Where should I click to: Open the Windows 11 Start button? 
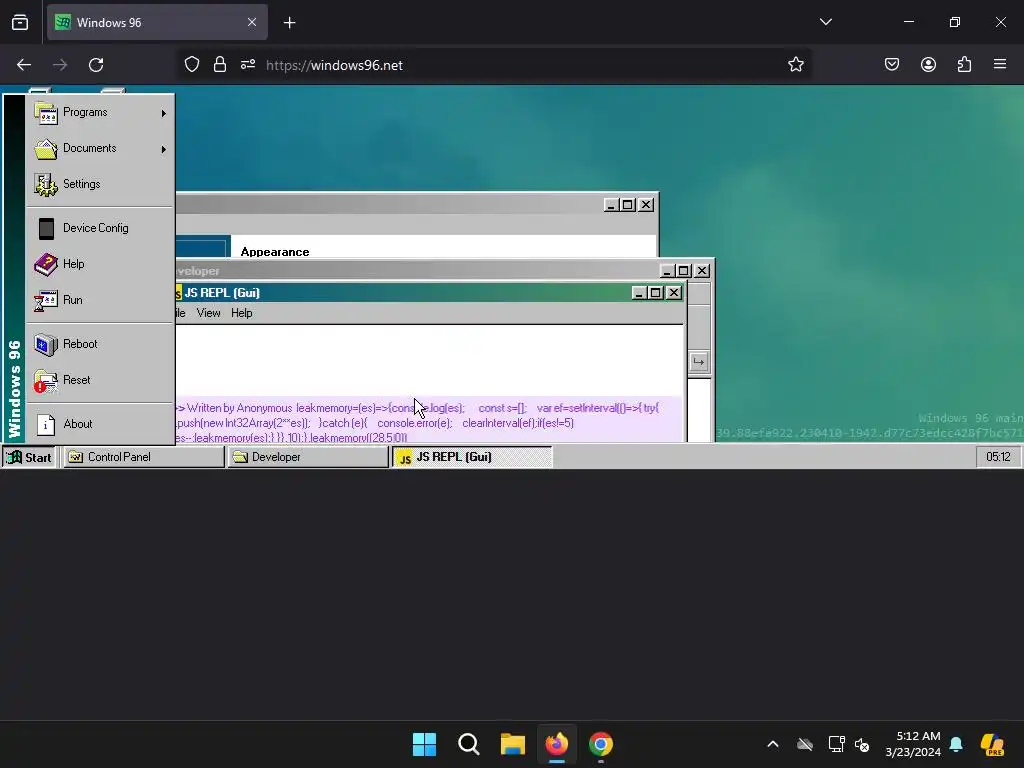tap(424, 744)
